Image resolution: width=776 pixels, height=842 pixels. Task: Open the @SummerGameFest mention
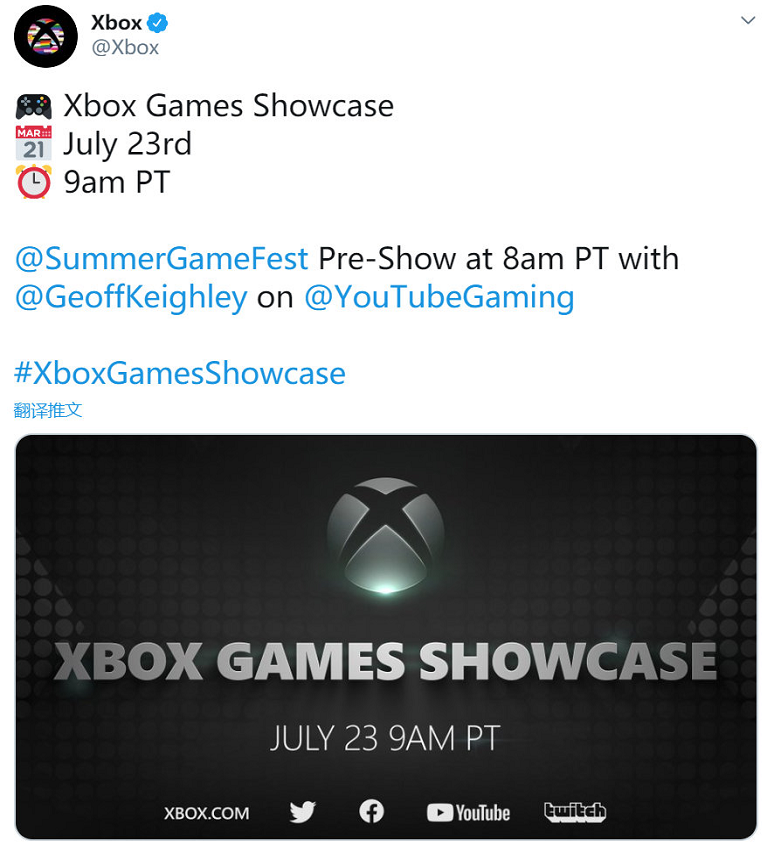[162, 259]
